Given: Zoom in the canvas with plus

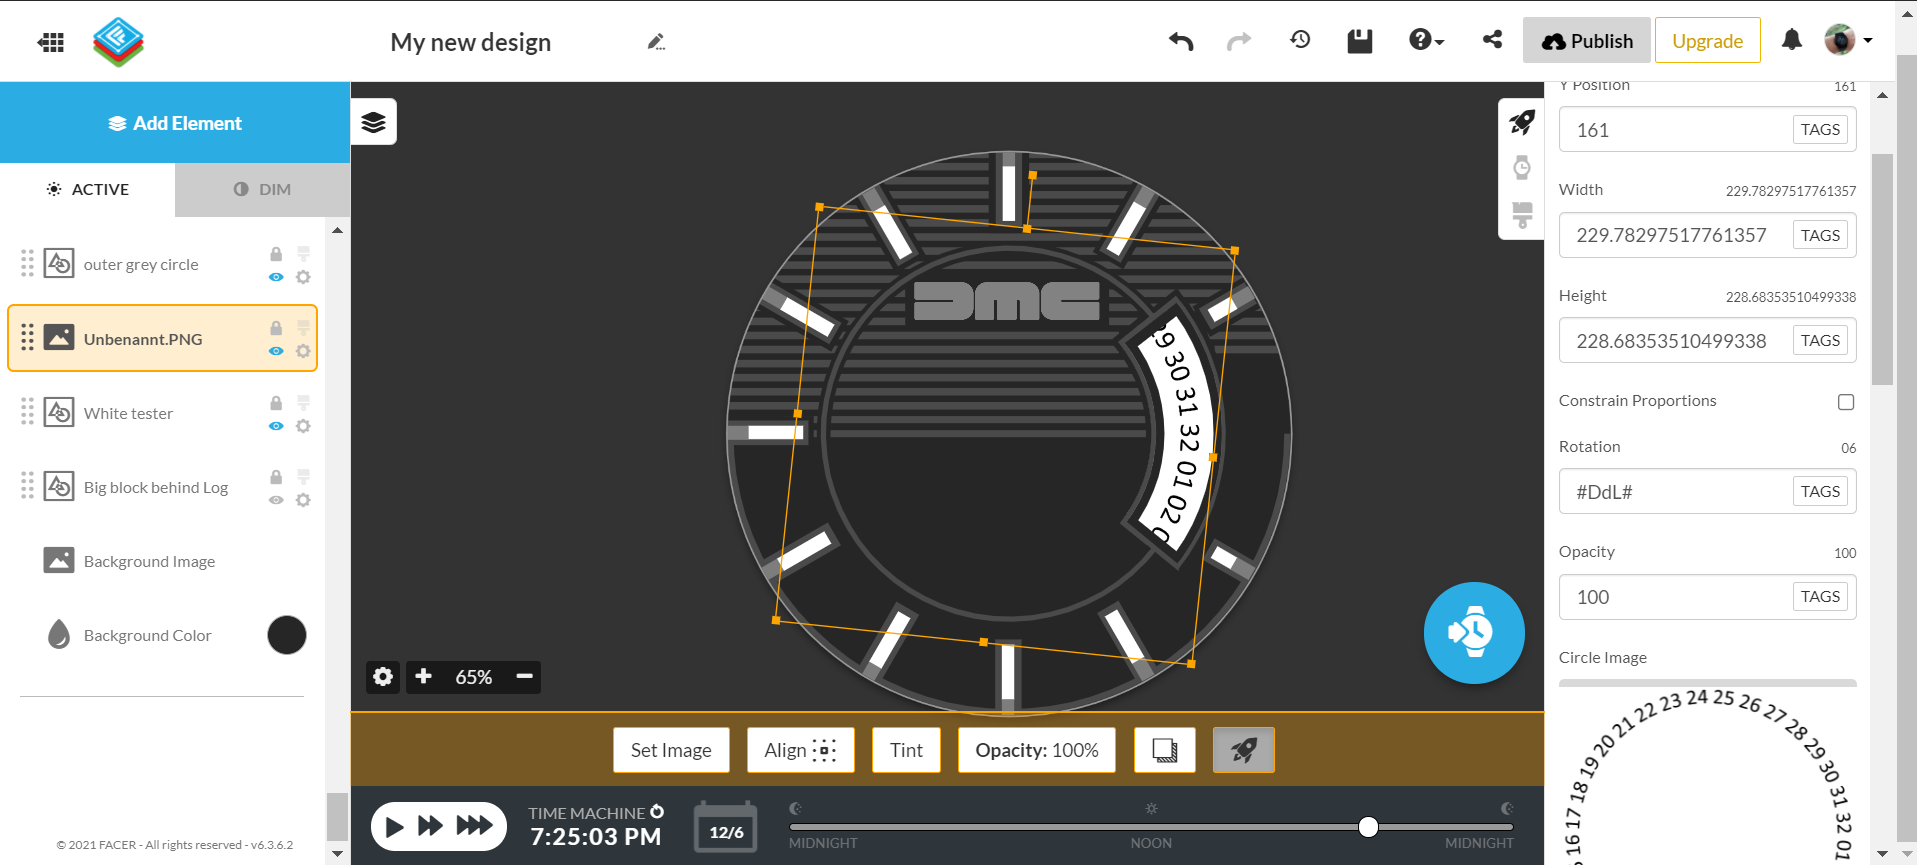Looking at the screenshot, I should [423, 676].
